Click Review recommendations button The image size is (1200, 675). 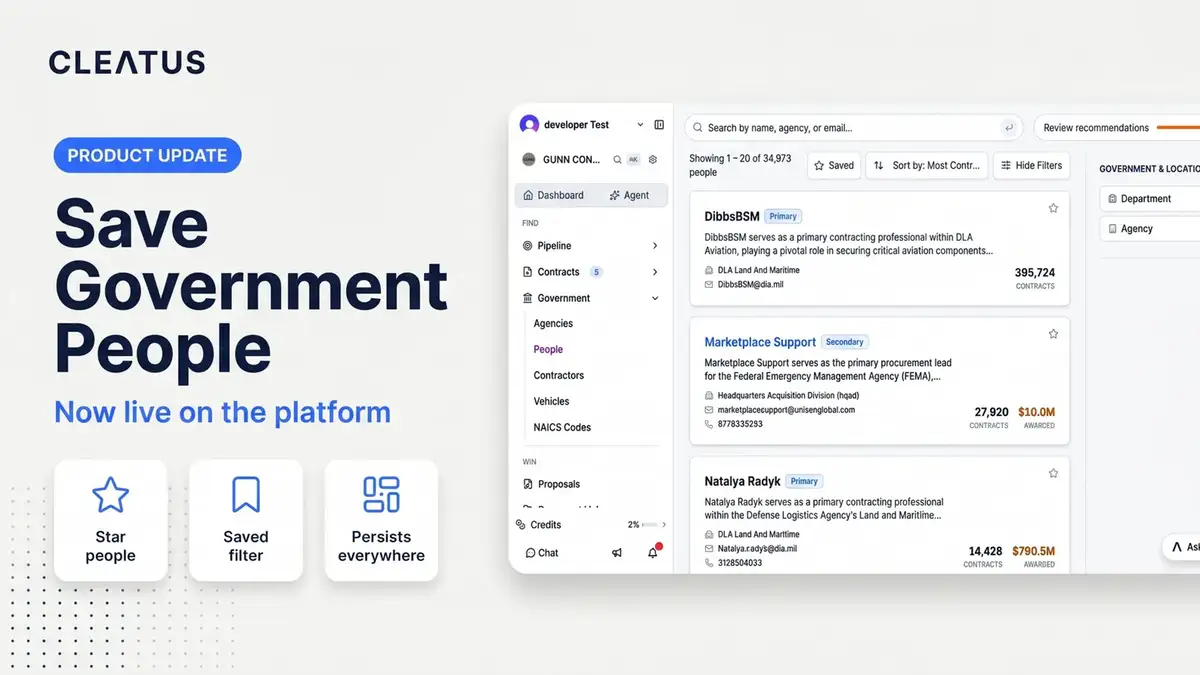pyautogui.click(x=1117, y=128)
